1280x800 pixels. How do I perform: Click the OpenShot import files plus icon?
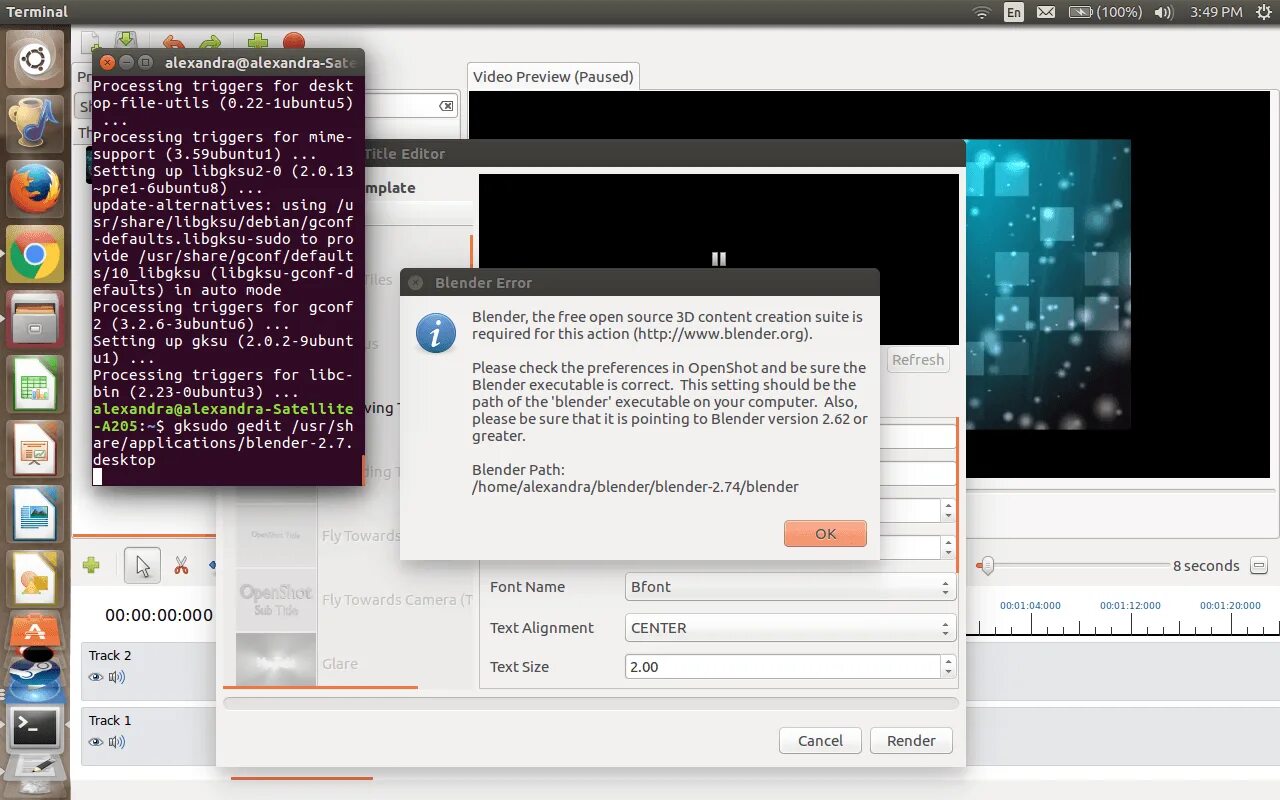tap(258, 43)
